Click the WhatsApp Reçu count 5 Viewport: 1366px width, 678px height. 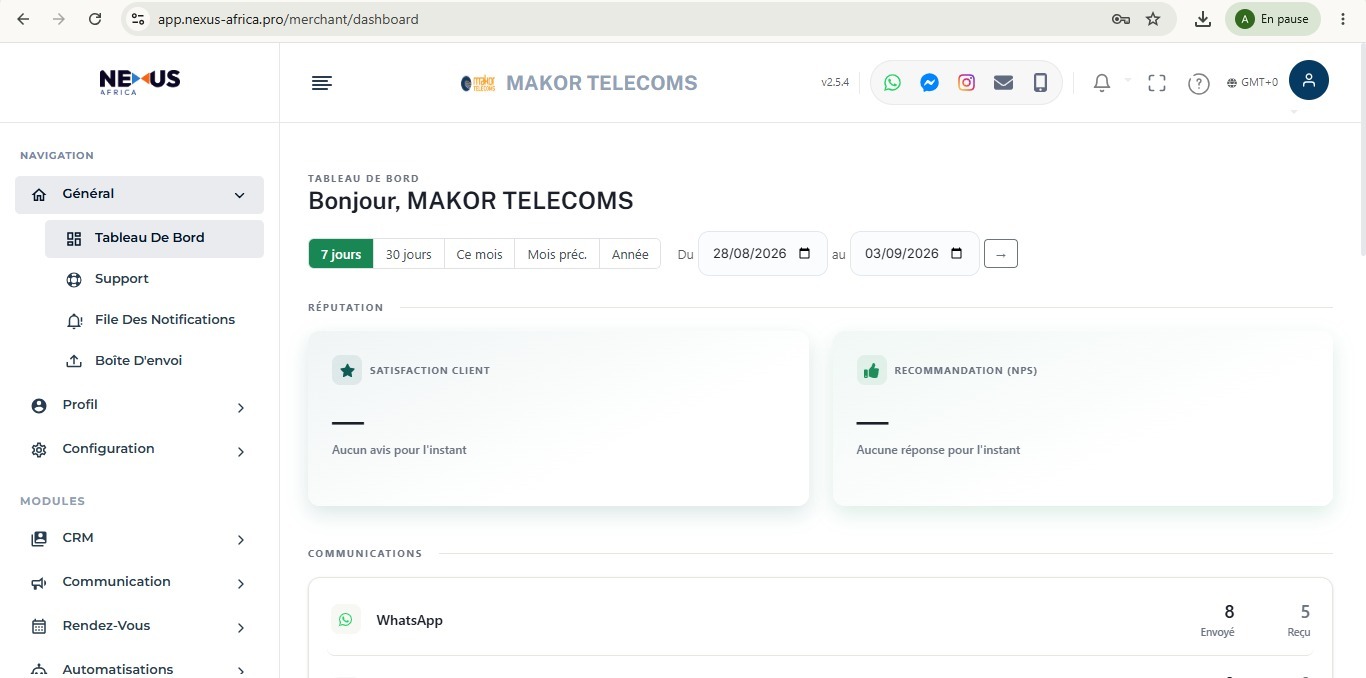pos(1305,612)
